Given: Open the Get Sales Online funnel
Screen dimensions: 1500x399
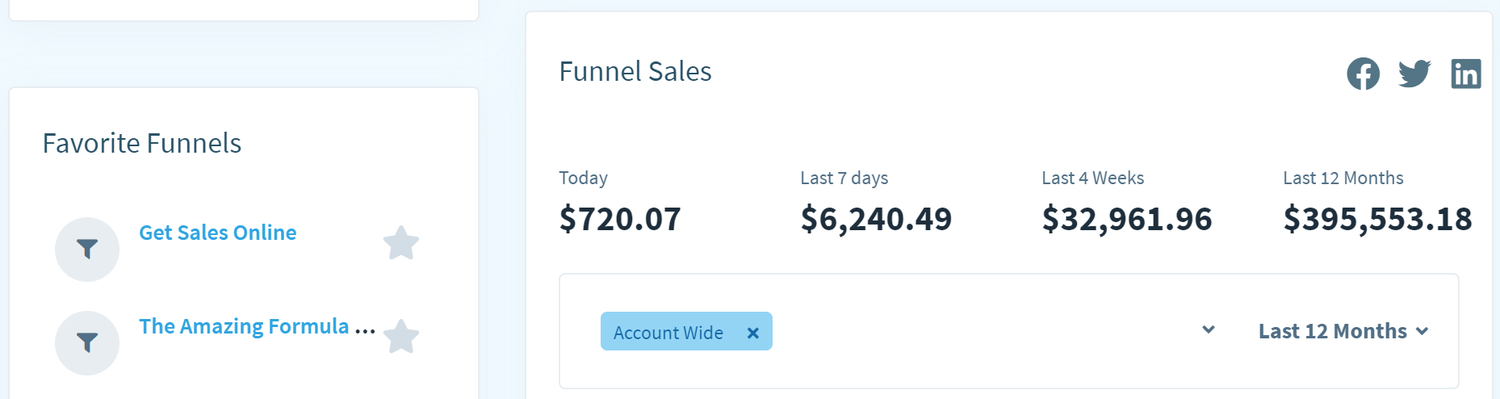Looking at the screenshot, I should pyautogui.click(x=218, y=233).
